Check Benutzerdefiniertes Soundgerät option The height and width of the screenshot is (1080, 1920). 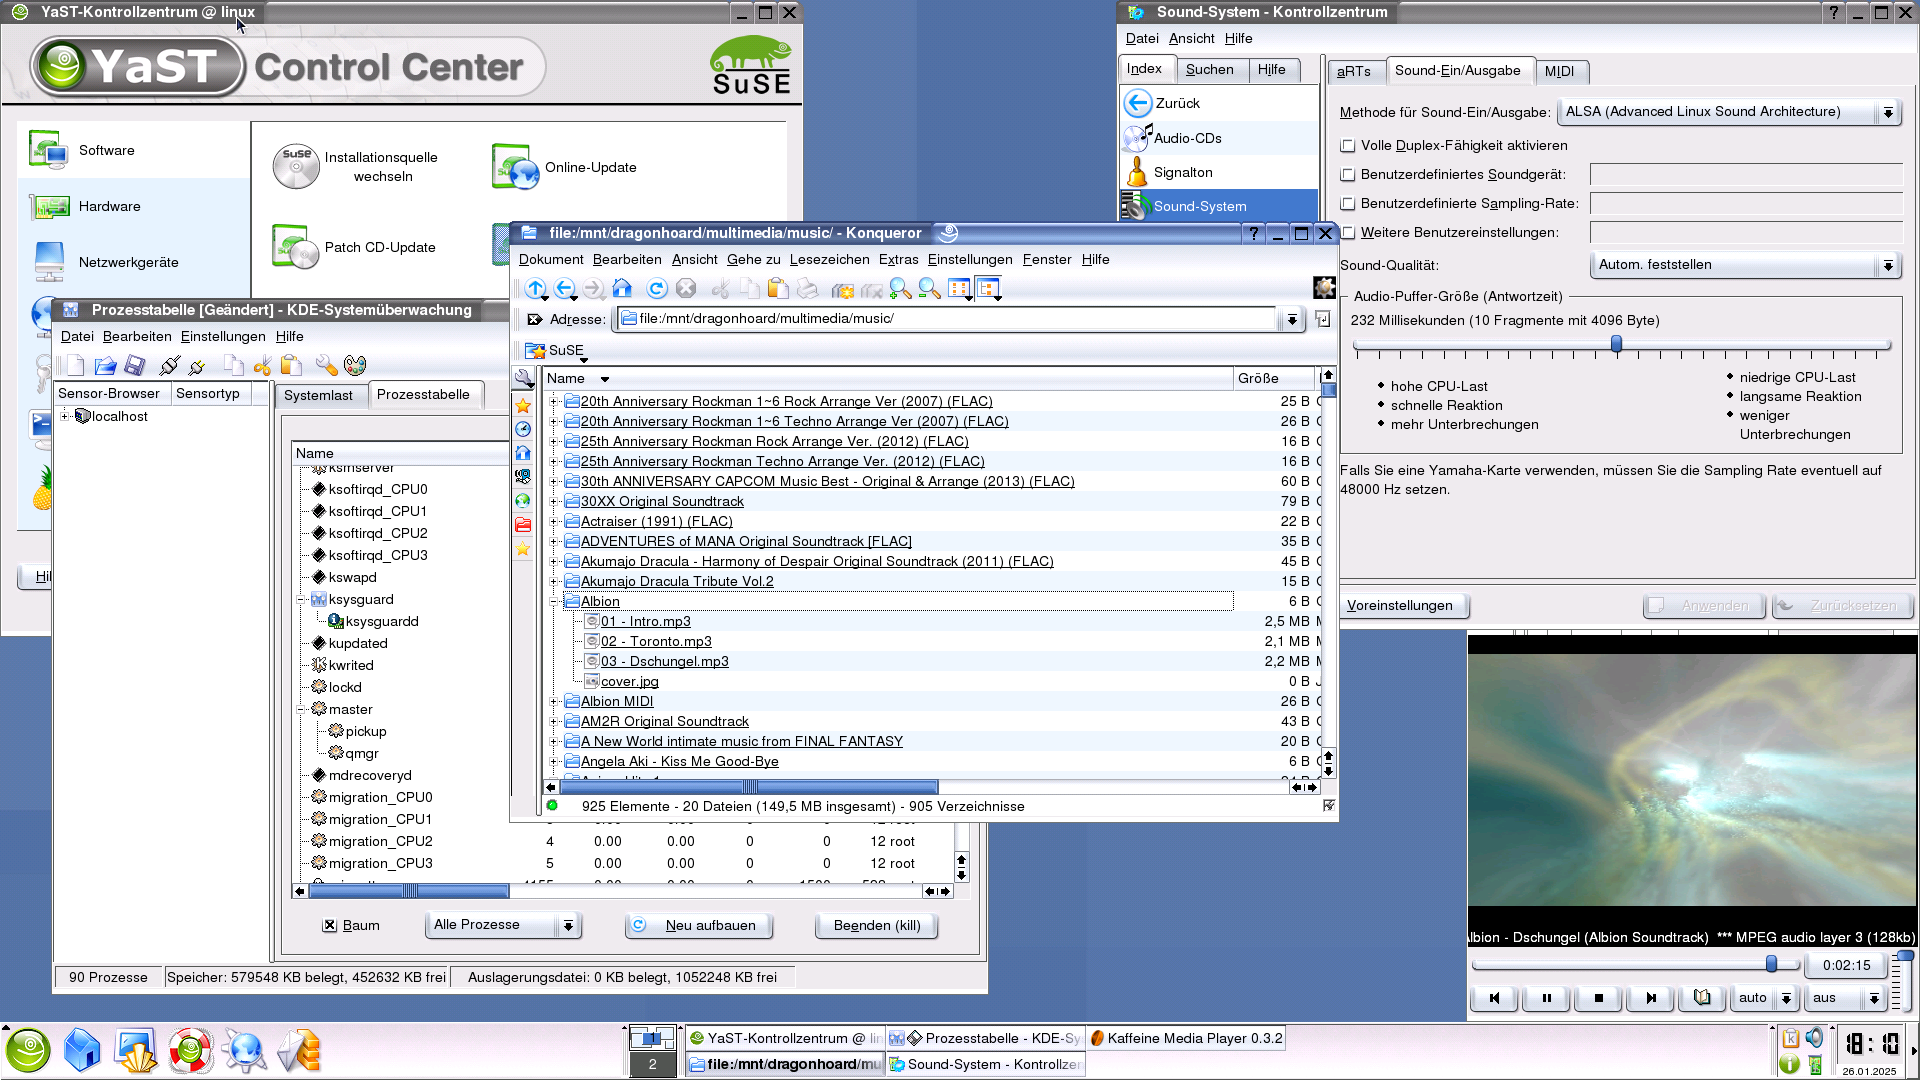tap(1348, 175)
